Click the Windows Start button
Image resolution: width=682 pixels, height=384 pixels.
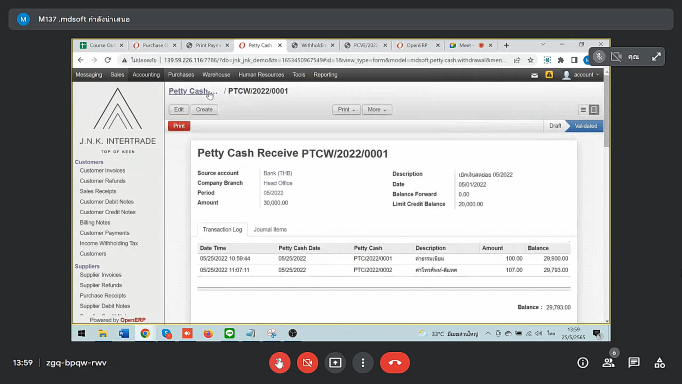tap(81, 334)
